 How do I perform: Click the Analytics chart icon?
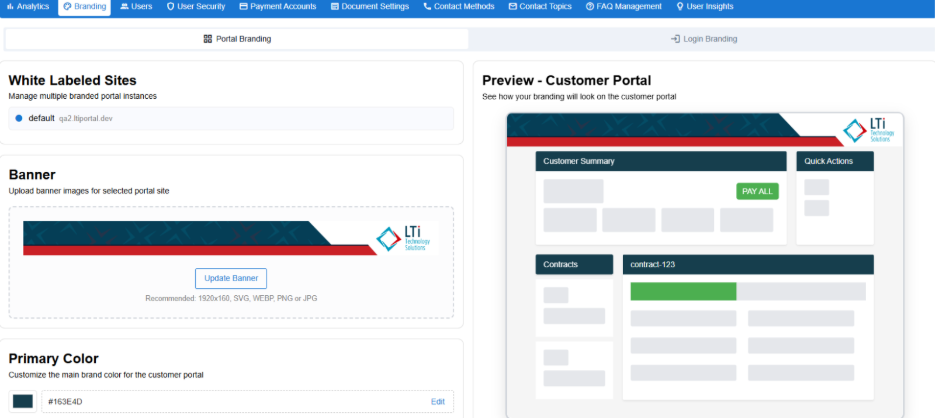click(x=10, y=7)
